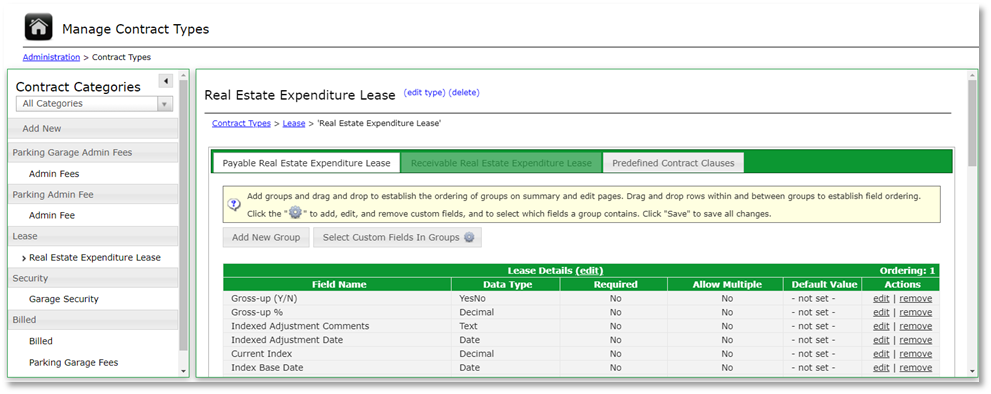
Task: Click the Data Type column header
Action: (506, 285)
